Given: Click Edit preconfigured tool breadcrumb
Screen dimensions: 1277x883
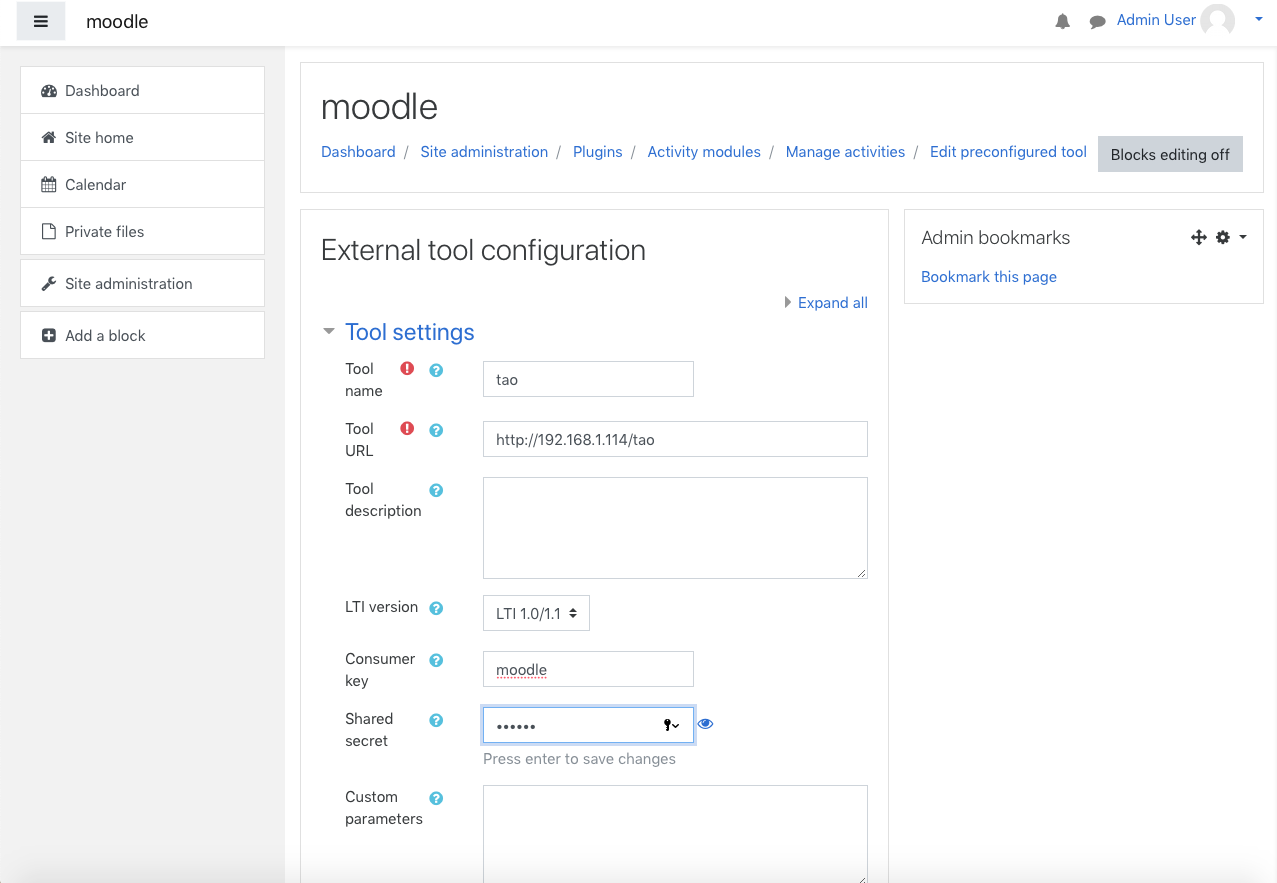Looking at the screenshot, I should pyautogui.click(x=1008, y=152).
